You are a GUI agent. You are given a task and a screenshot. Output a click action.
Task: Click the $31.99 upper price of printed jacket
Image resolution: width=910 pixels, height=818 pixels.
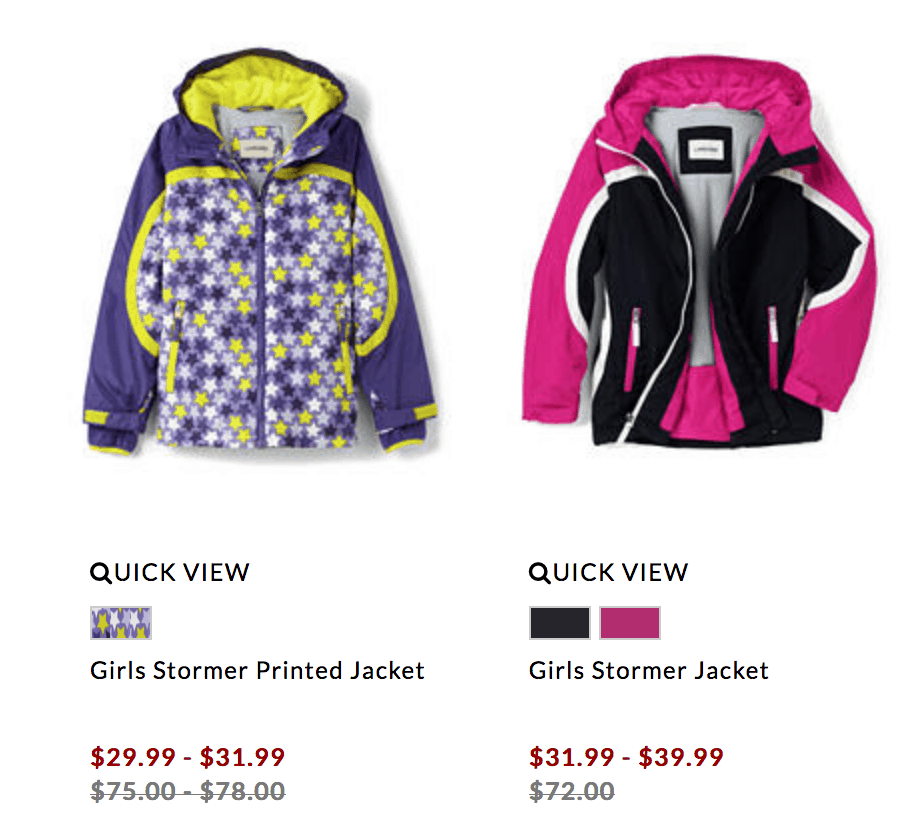[x=243, y=757]
